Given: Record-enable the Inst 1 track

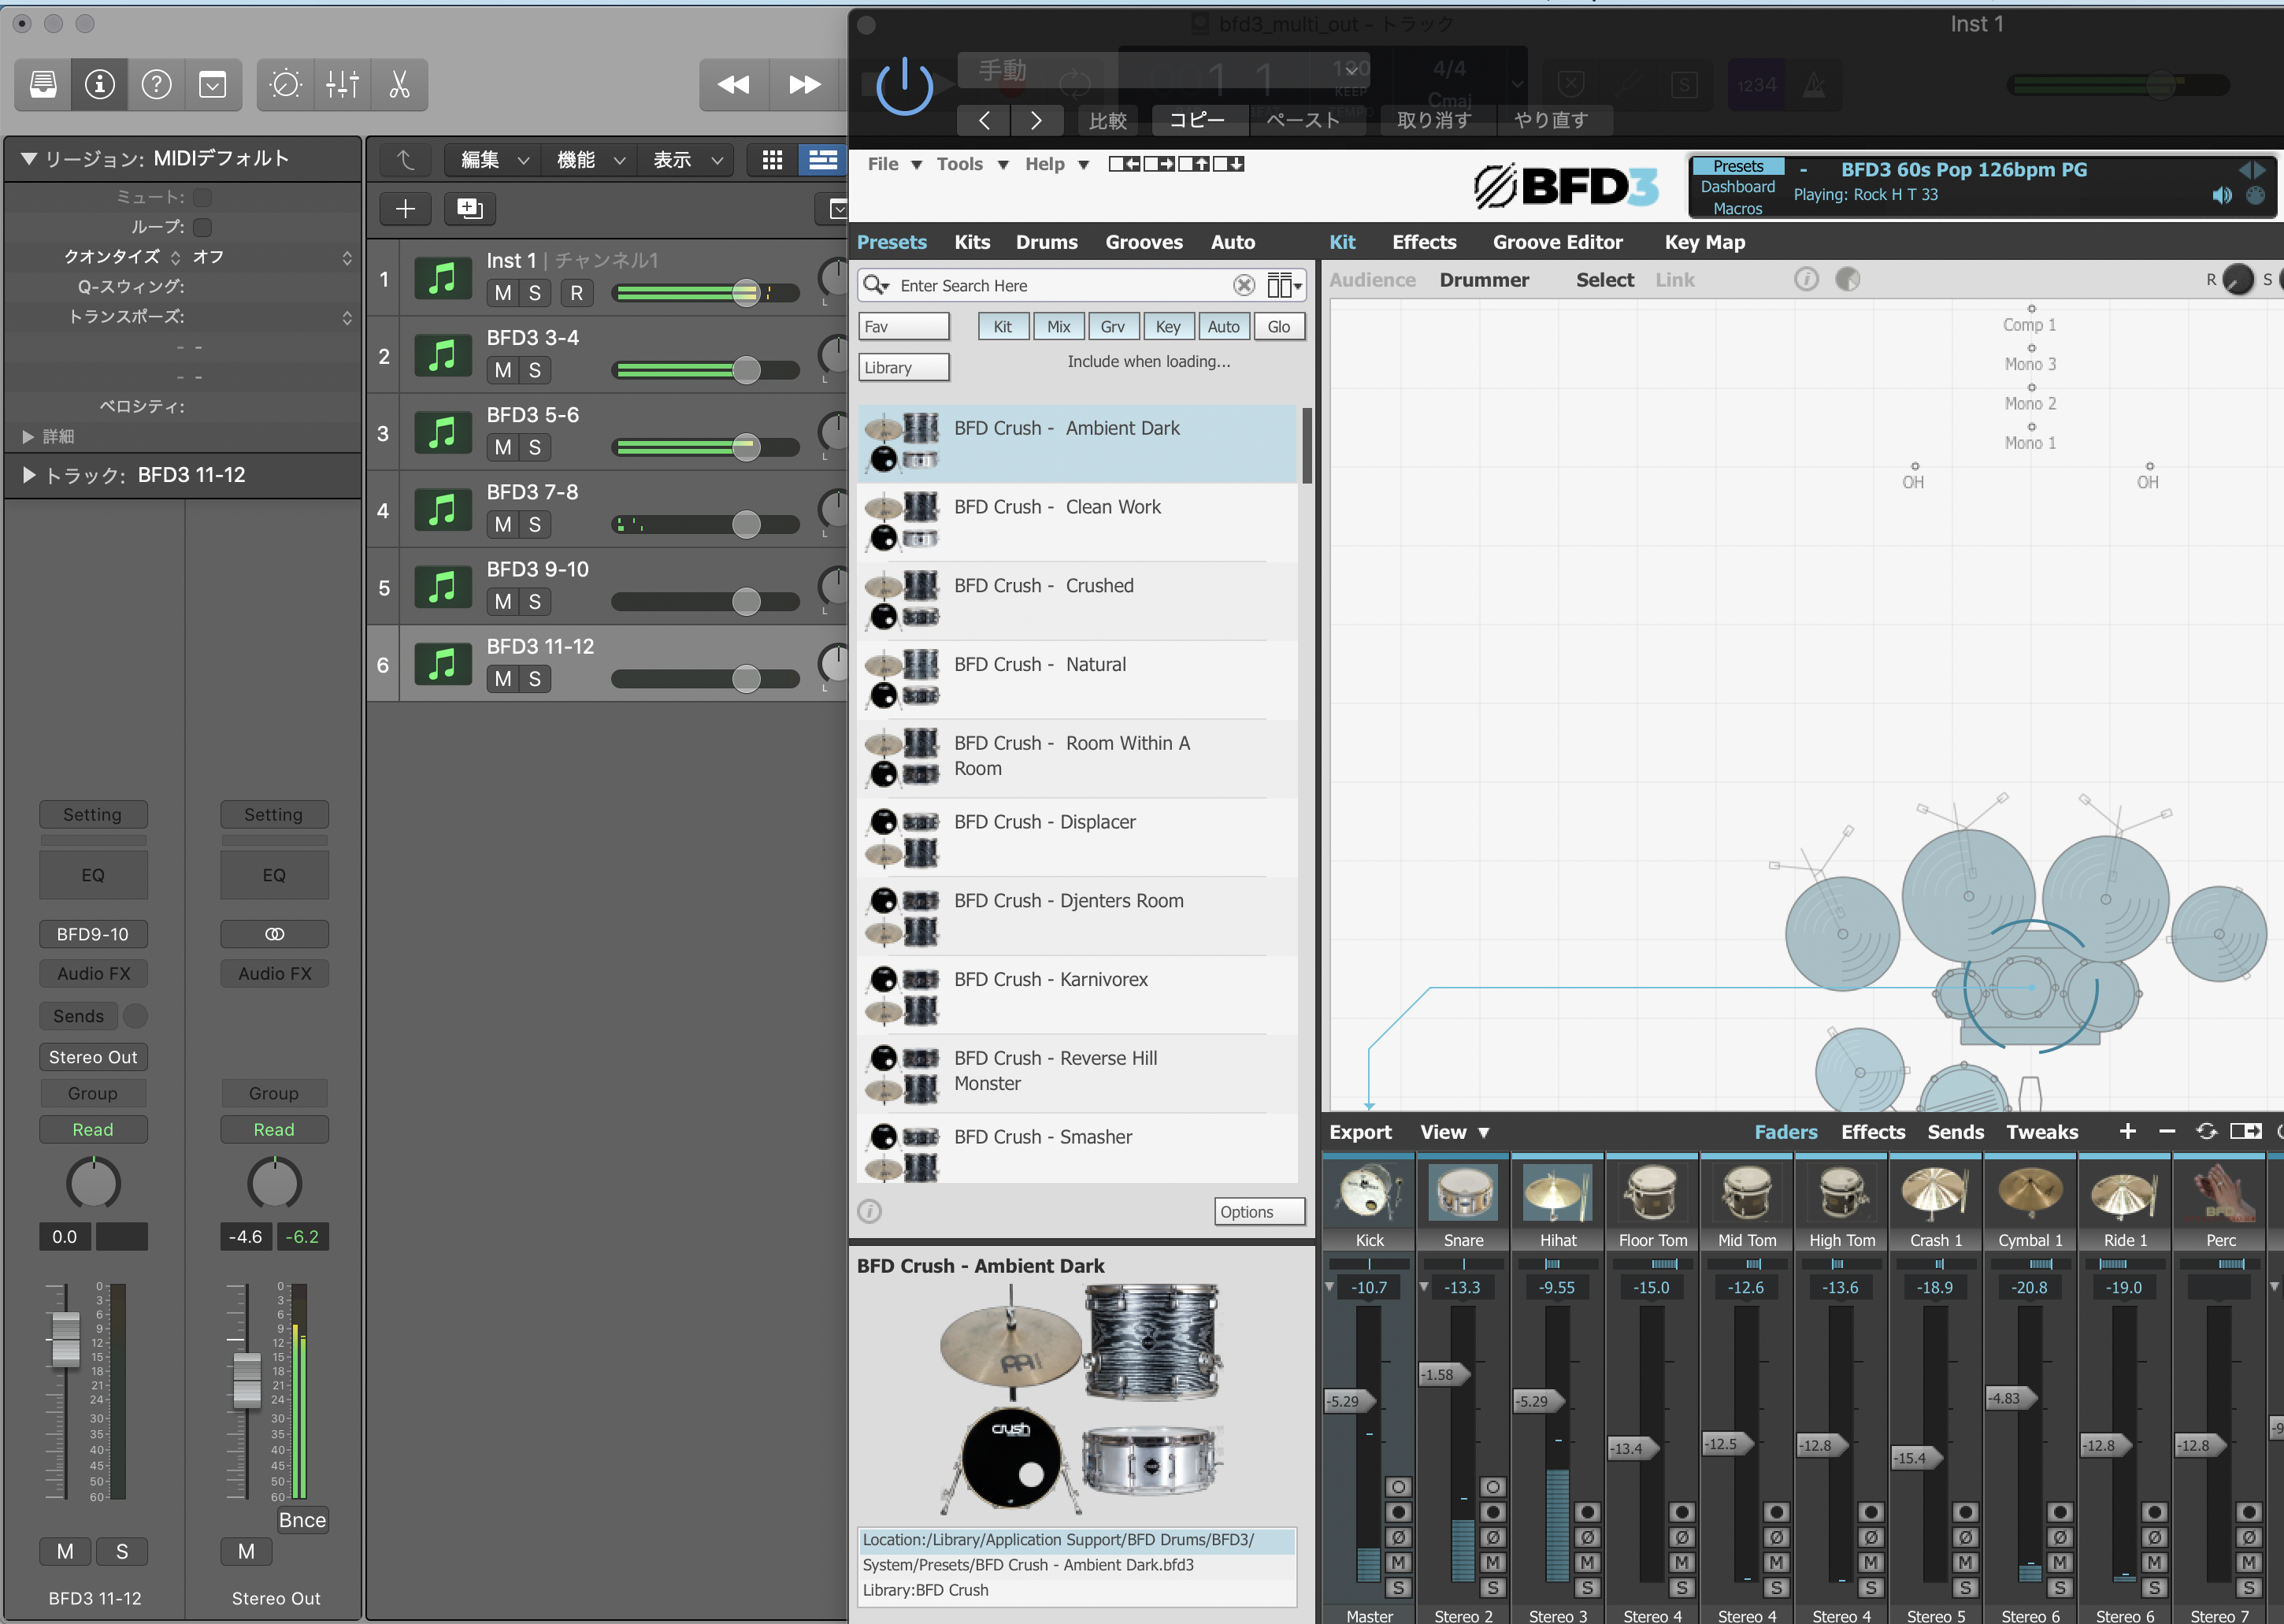Looking at the screenshot, I should pyautogui.click(x=576, y=294).
